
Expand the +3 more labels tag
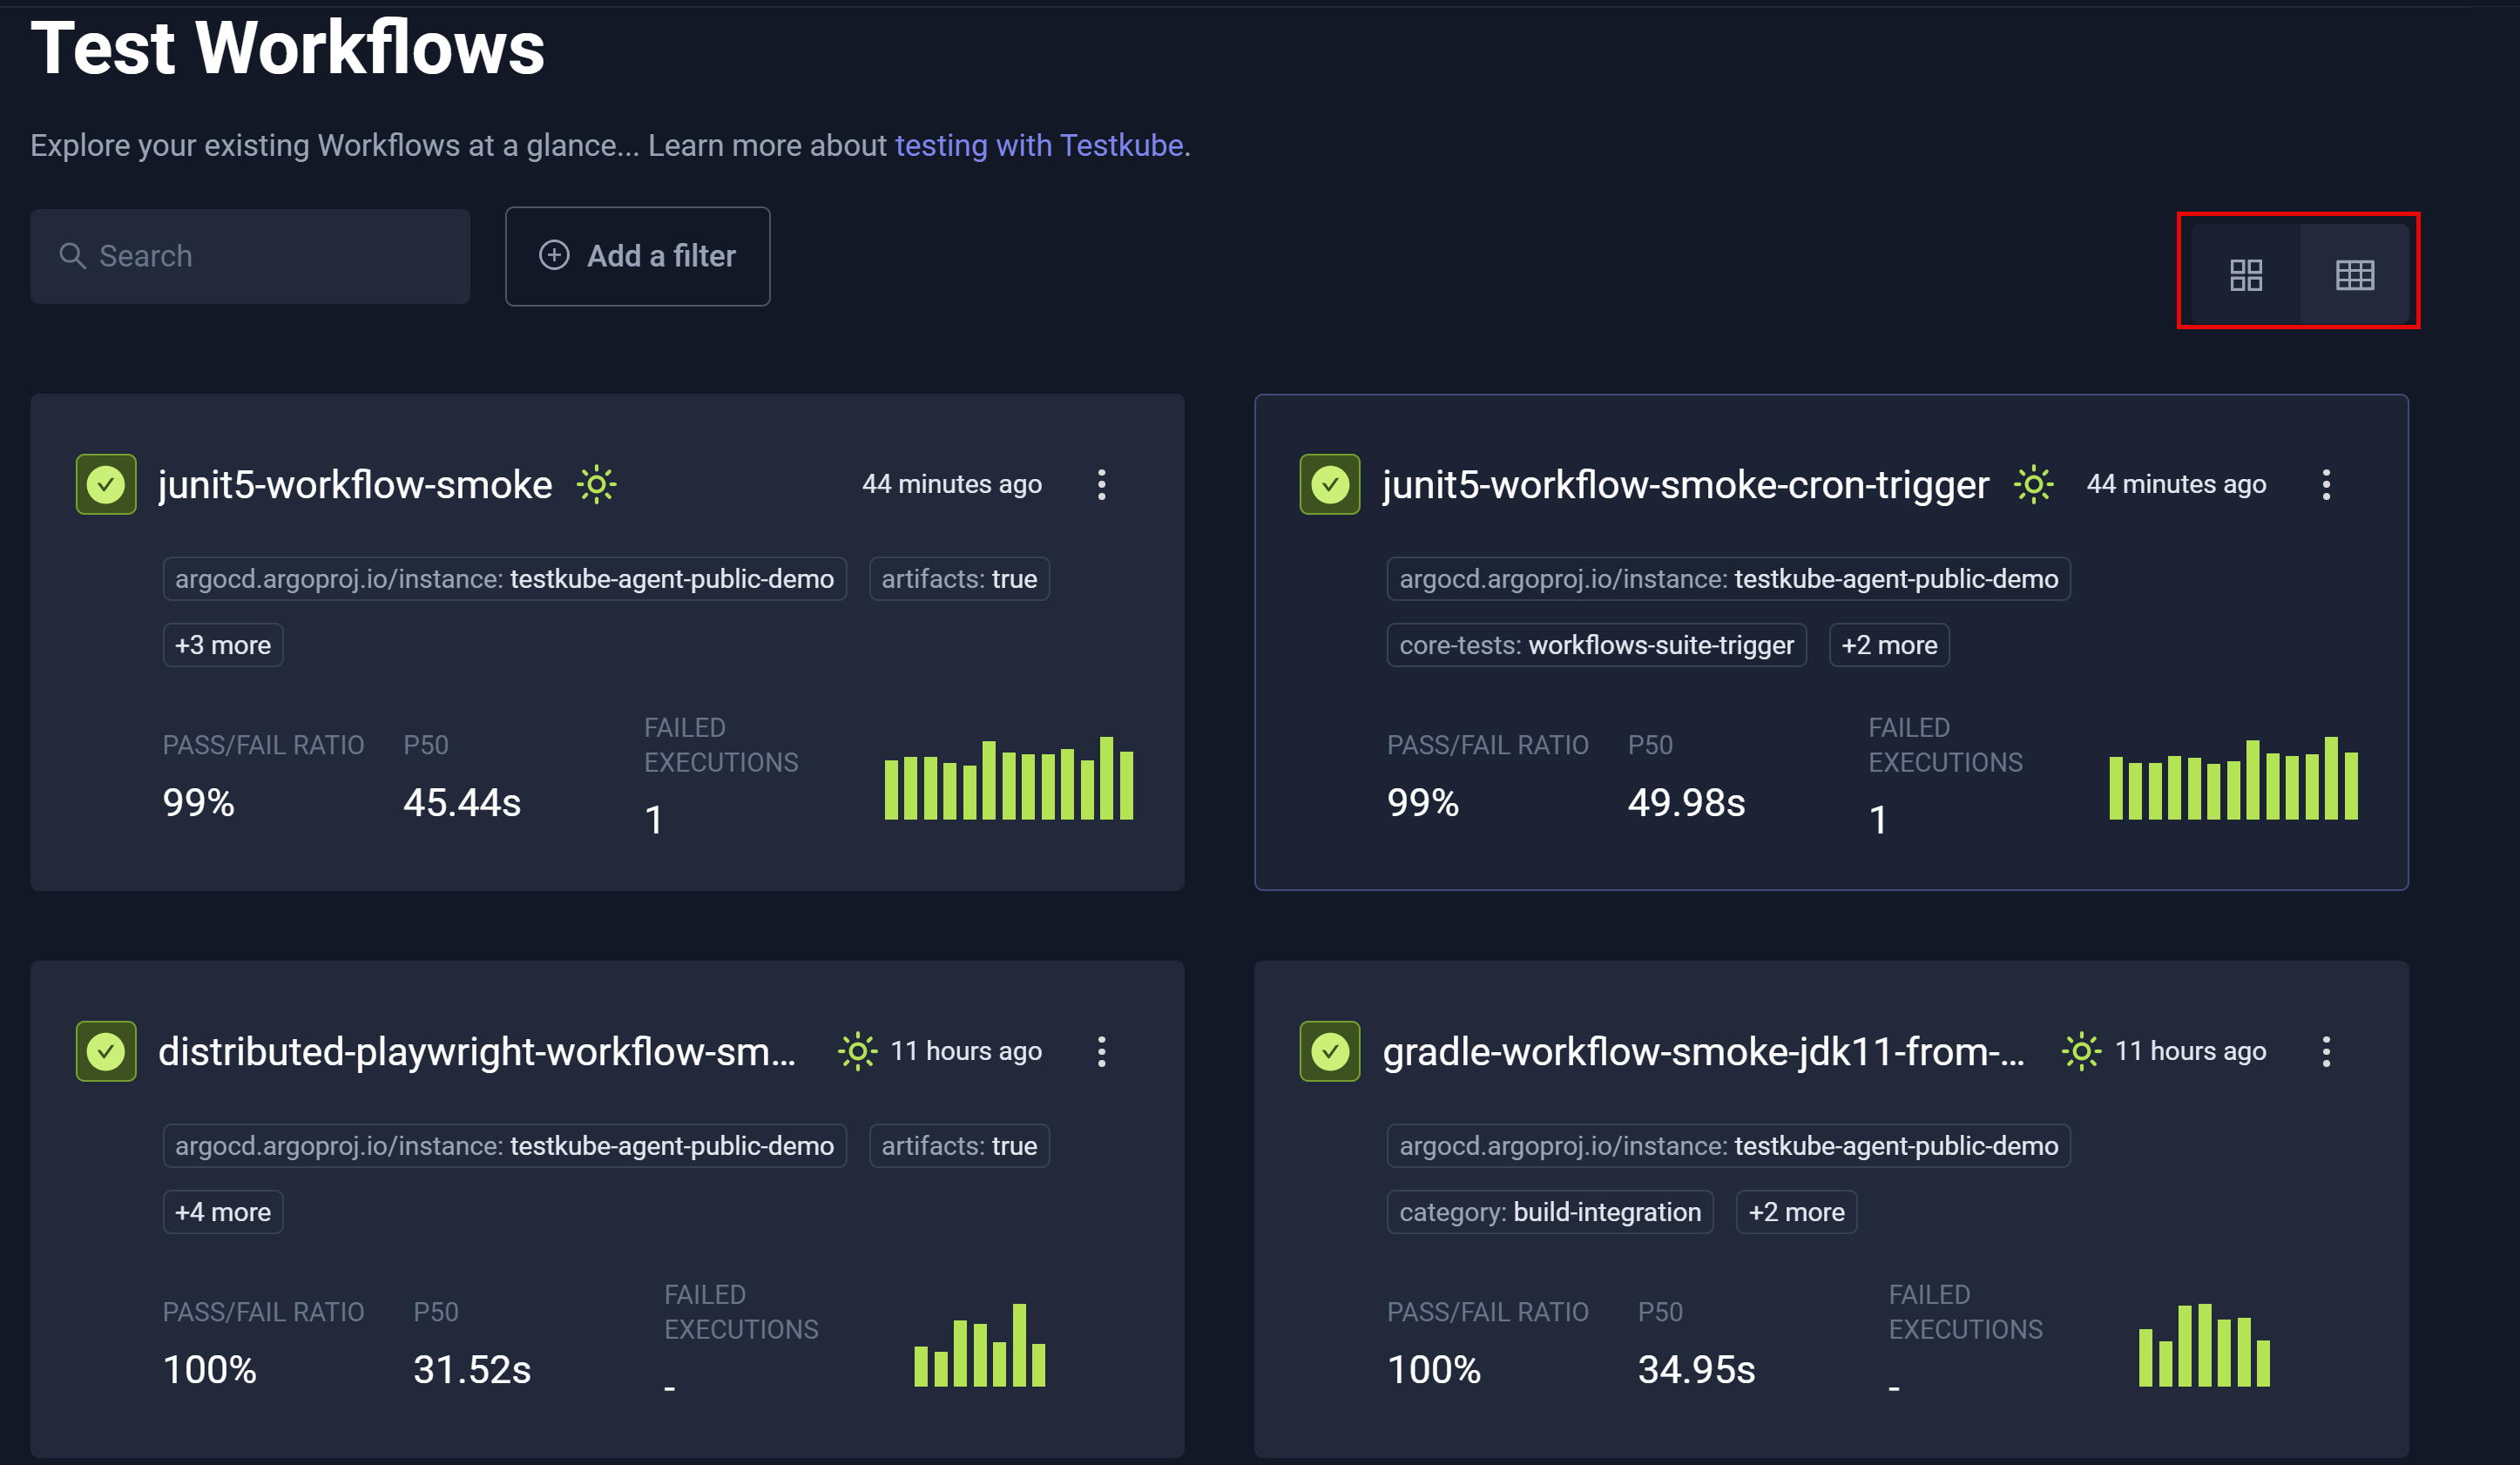pos(223,645)
